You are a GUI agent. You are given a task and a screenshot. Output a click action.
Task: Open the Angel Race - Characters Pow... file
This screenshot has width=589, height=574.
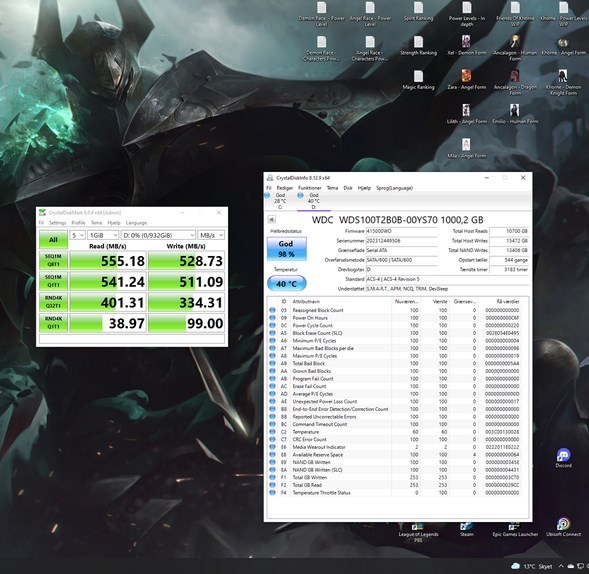coord(370,48)
